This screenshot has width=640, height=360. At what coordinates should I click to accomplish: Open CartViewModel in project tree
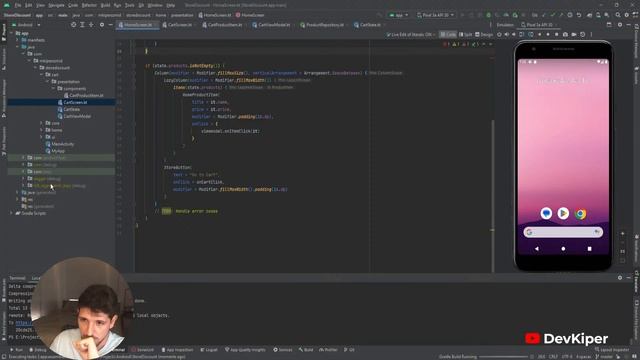(74, 116)
